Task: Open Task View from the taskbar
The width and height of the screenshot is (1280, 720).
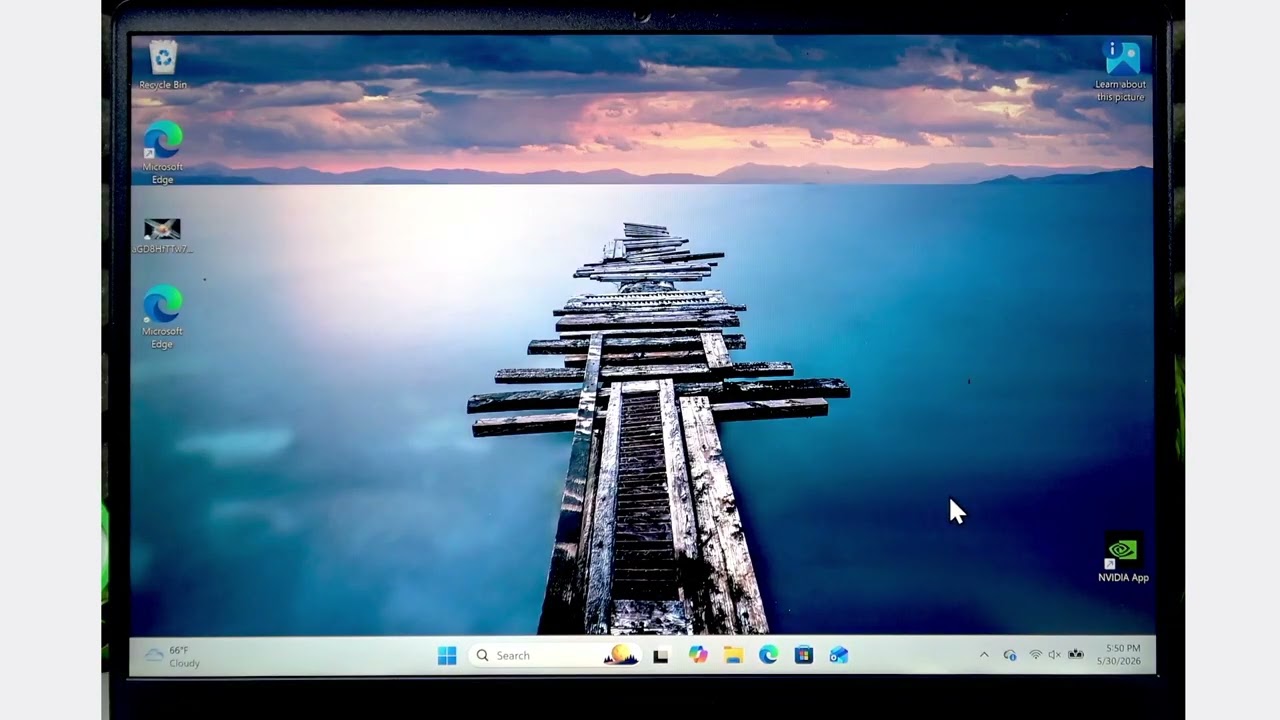Action: tap(661, 656)
